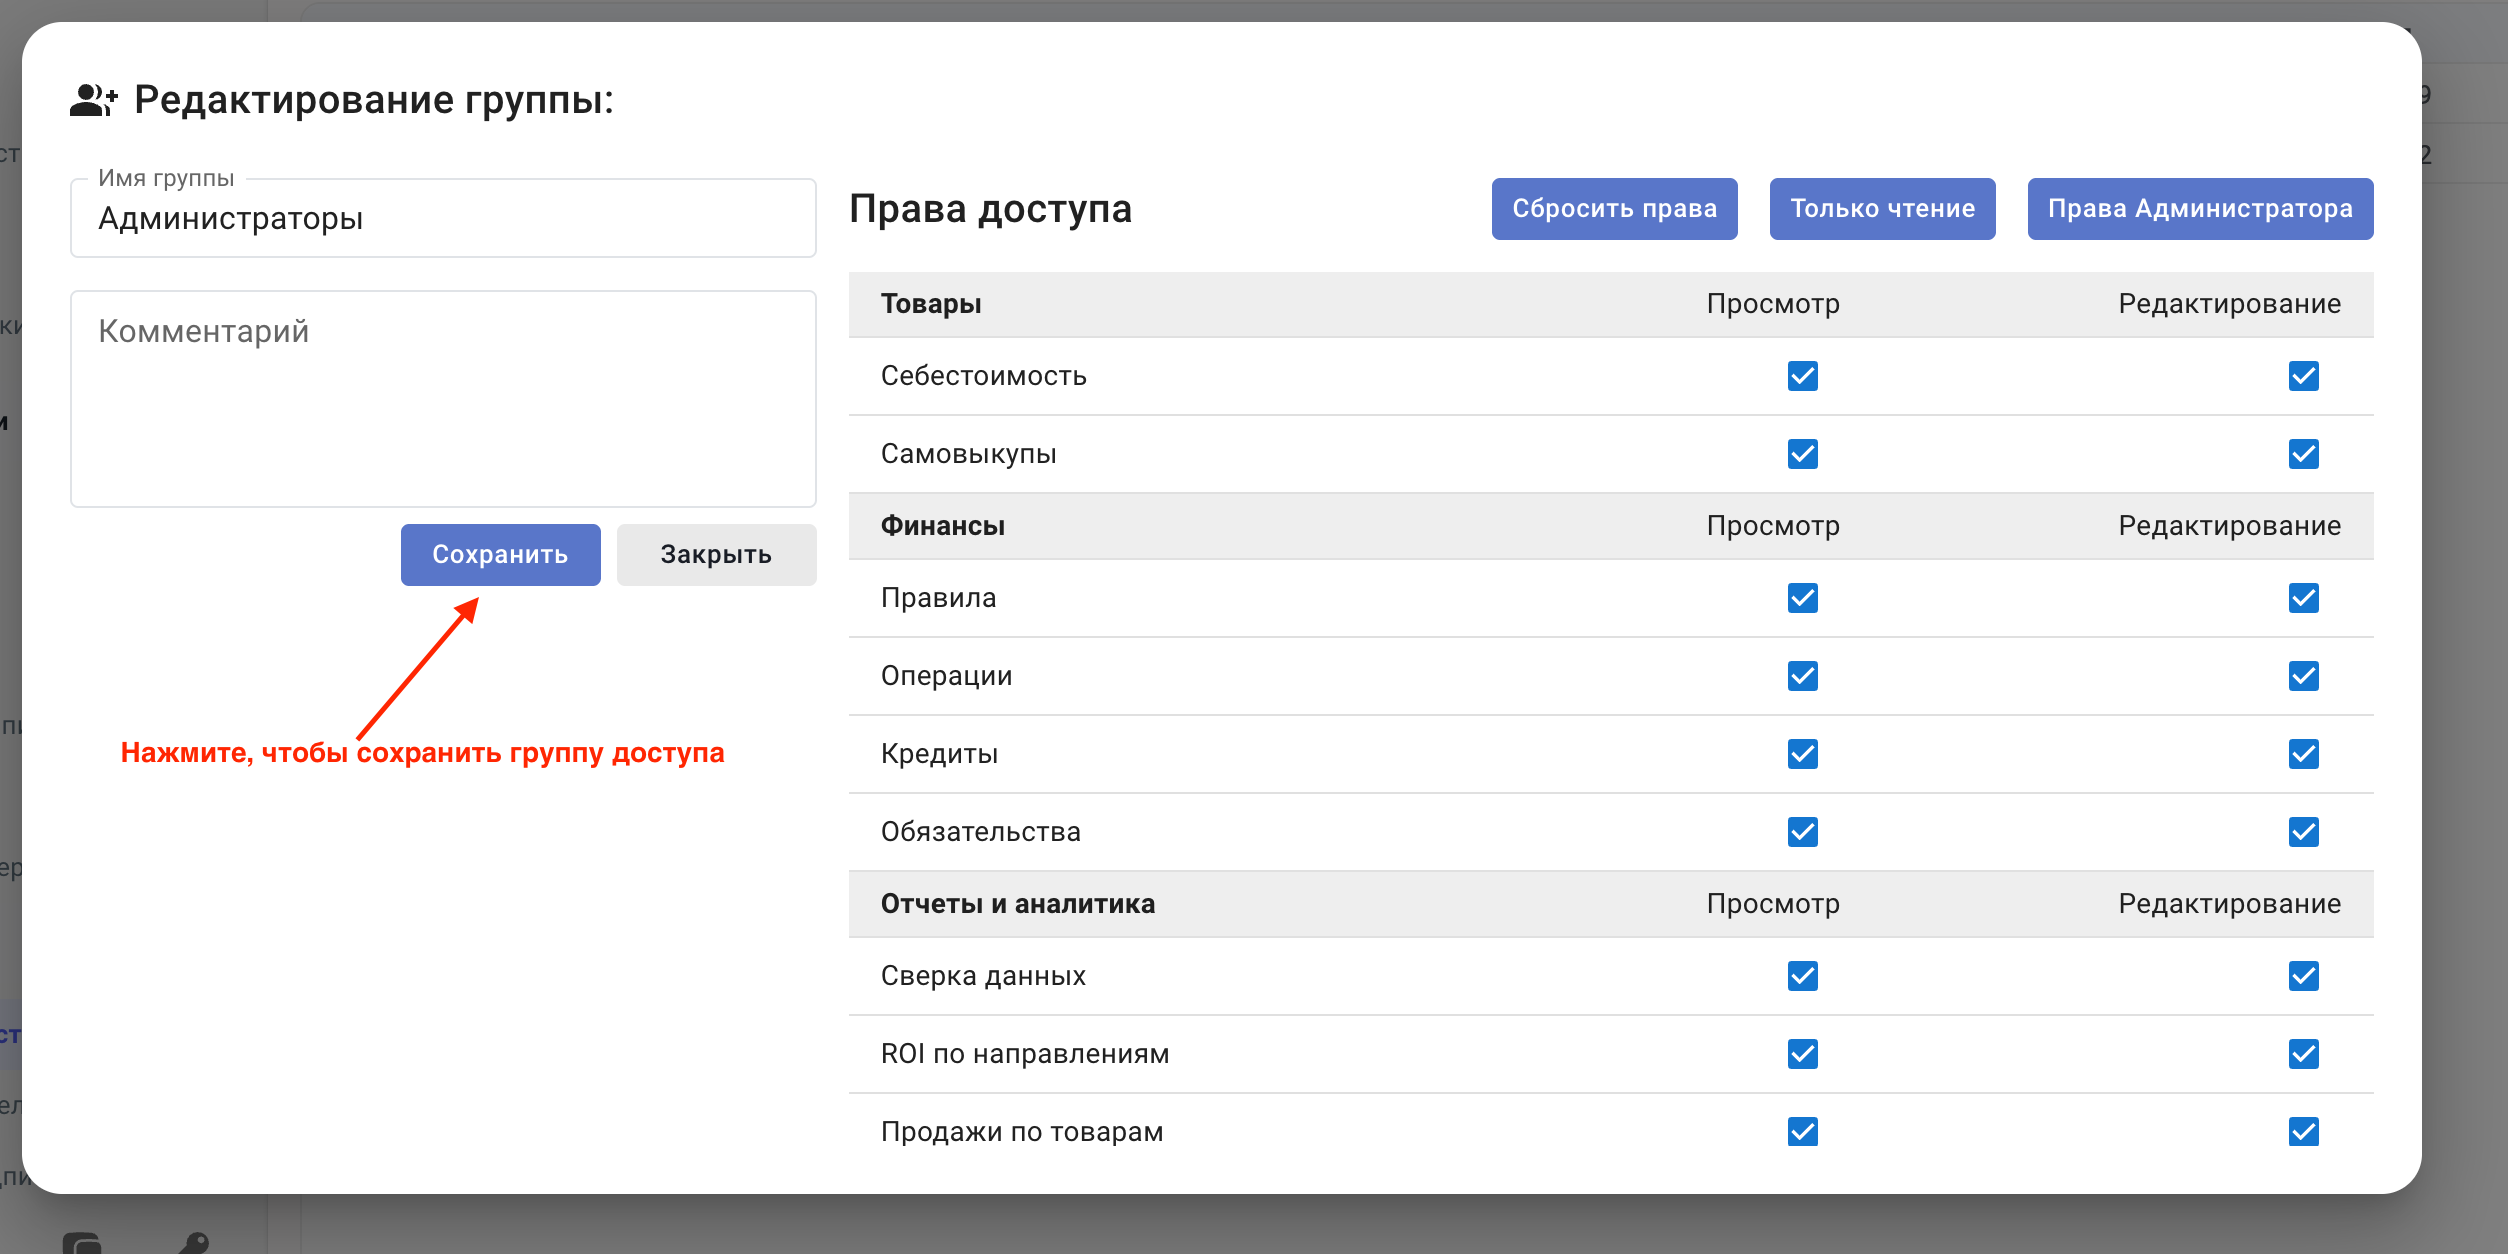Click the add-user icon beside the dialog title

pyautogui.click(x=93, y=100)
